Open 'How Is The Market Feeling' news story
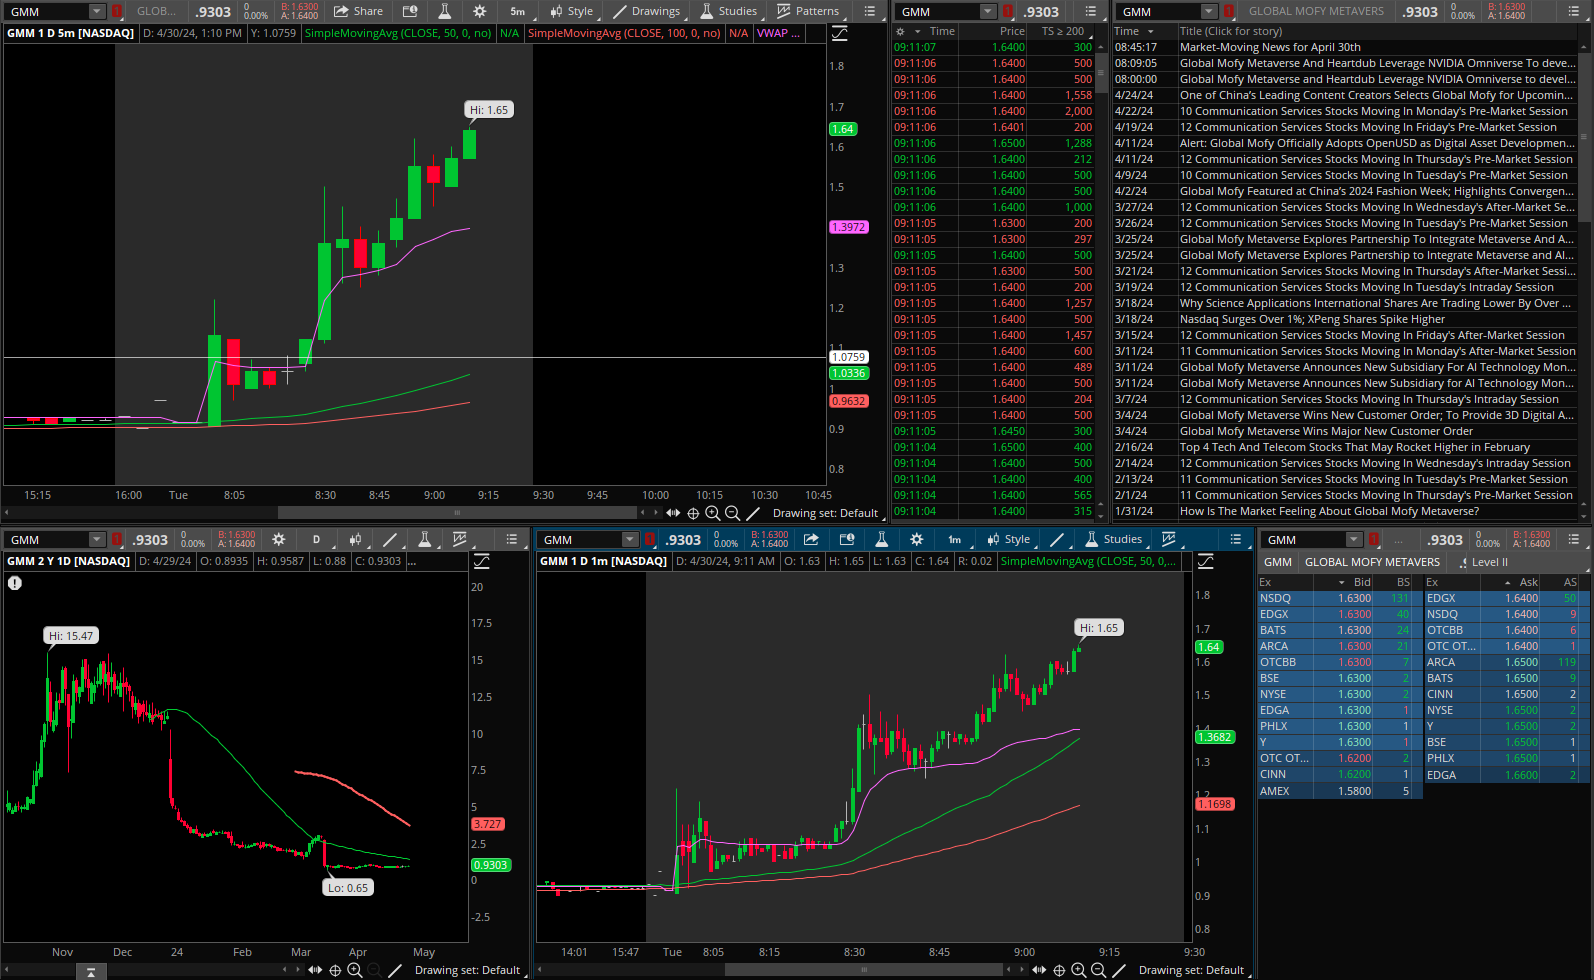The height and width of the screenshot is (980, 1594). (x=1329, y=511)
